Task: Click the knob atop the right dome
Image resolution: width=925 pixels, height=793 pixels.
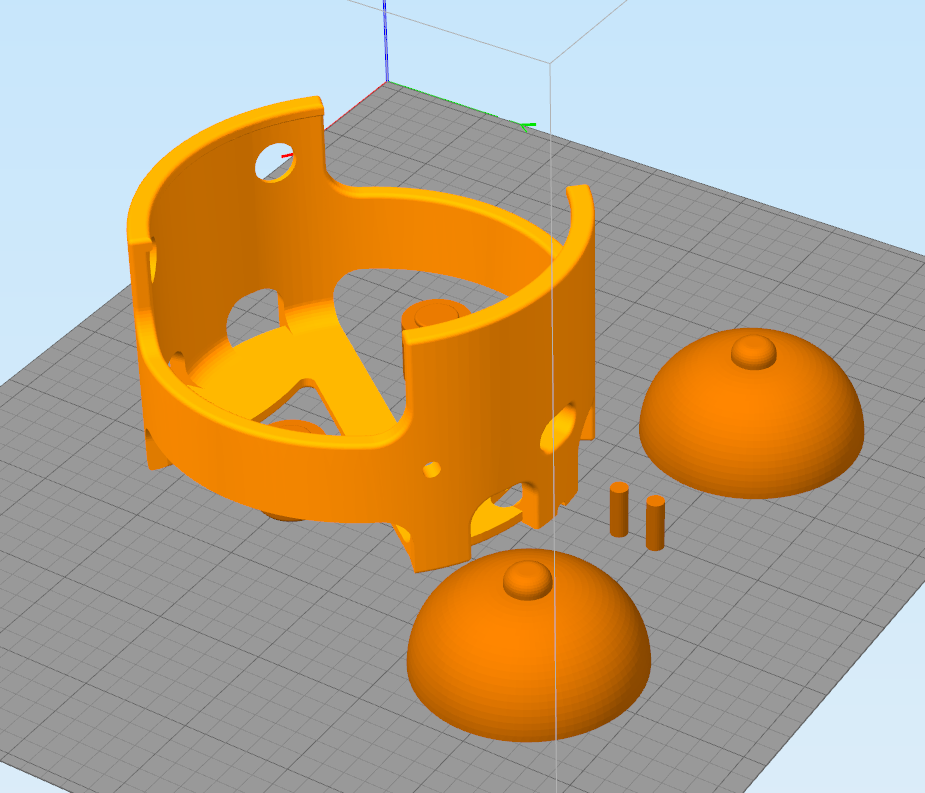Action: coord(754,352)
